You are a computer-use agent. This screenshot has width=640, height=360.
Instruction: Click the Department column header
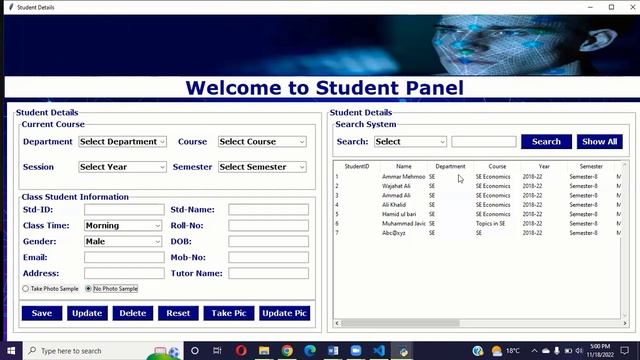450,166
